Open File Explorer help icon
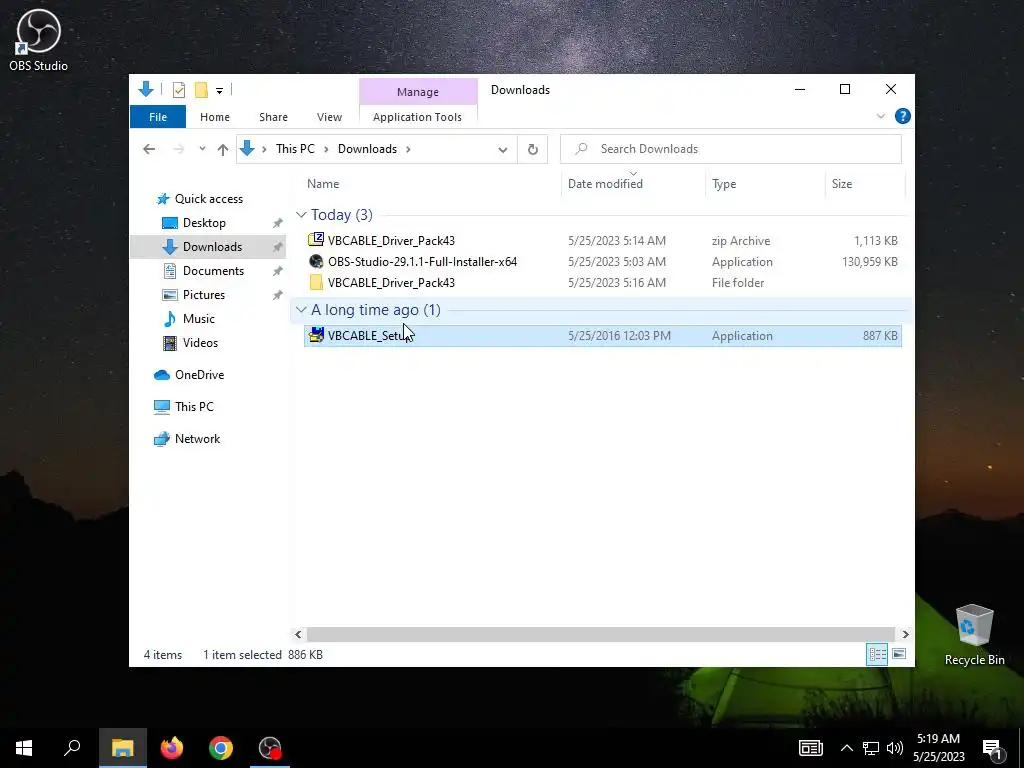 [x=903, y=116]
